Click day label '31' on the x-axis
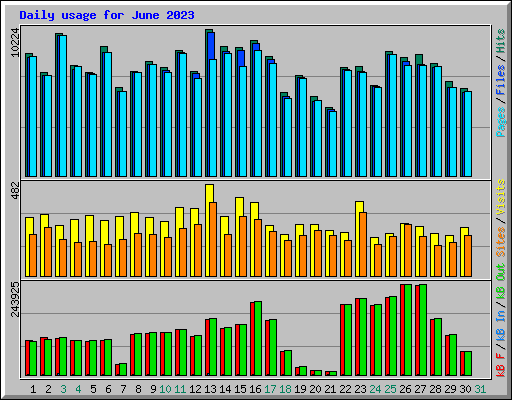This screenshot has height=400, width=512. click(x=480, y=389)
